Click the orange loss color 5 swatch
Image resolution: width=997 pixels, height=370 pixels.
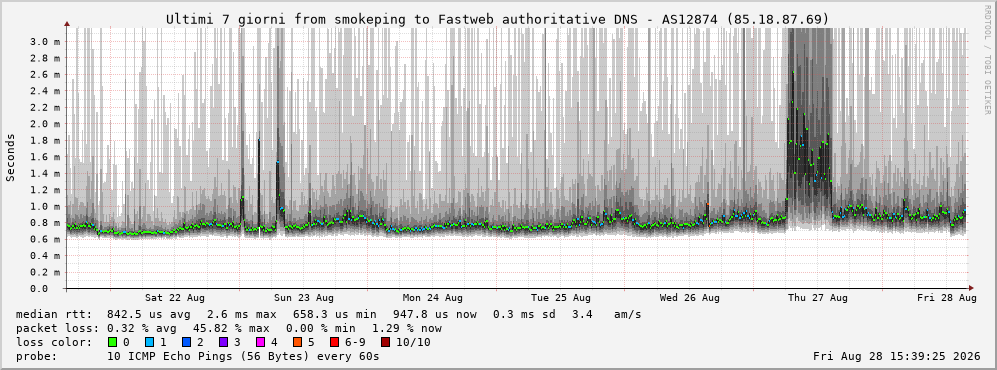click(298, 342)
